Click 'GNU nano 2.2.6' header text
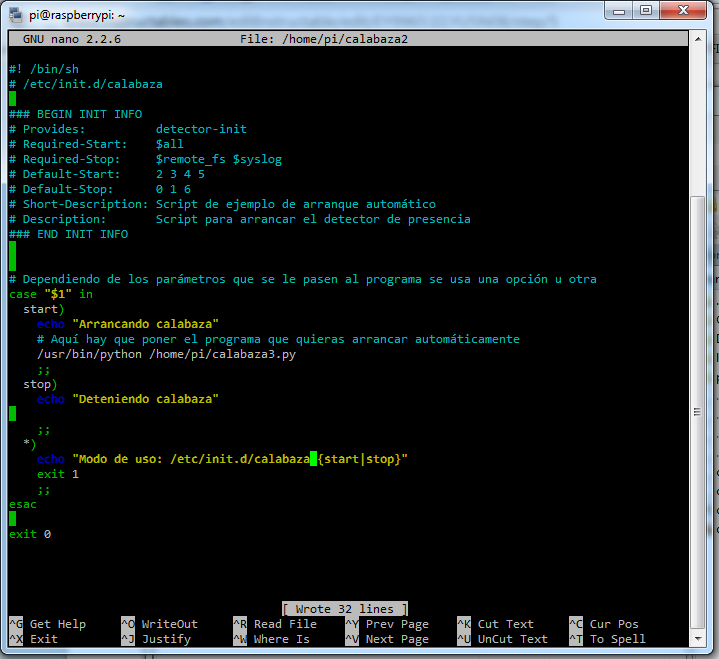 tap(72, 39)
